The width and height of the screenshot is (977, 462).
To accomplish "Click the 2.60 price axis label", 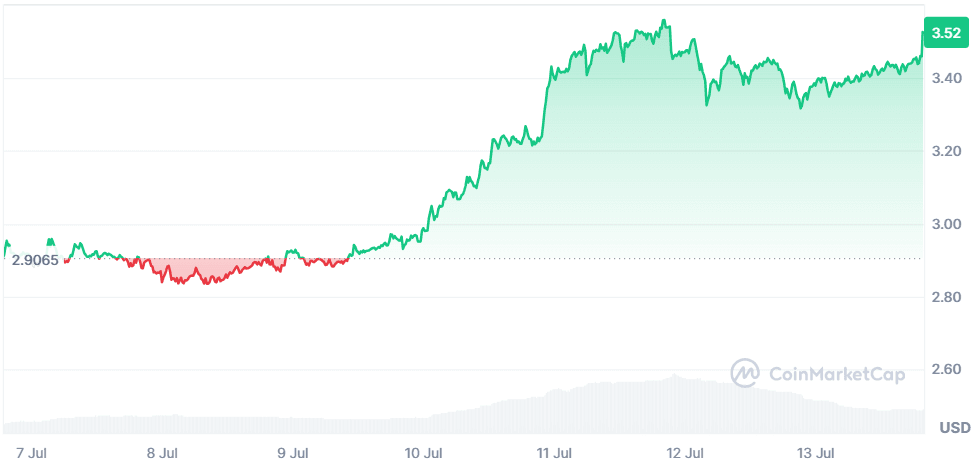I will (947, 370).
